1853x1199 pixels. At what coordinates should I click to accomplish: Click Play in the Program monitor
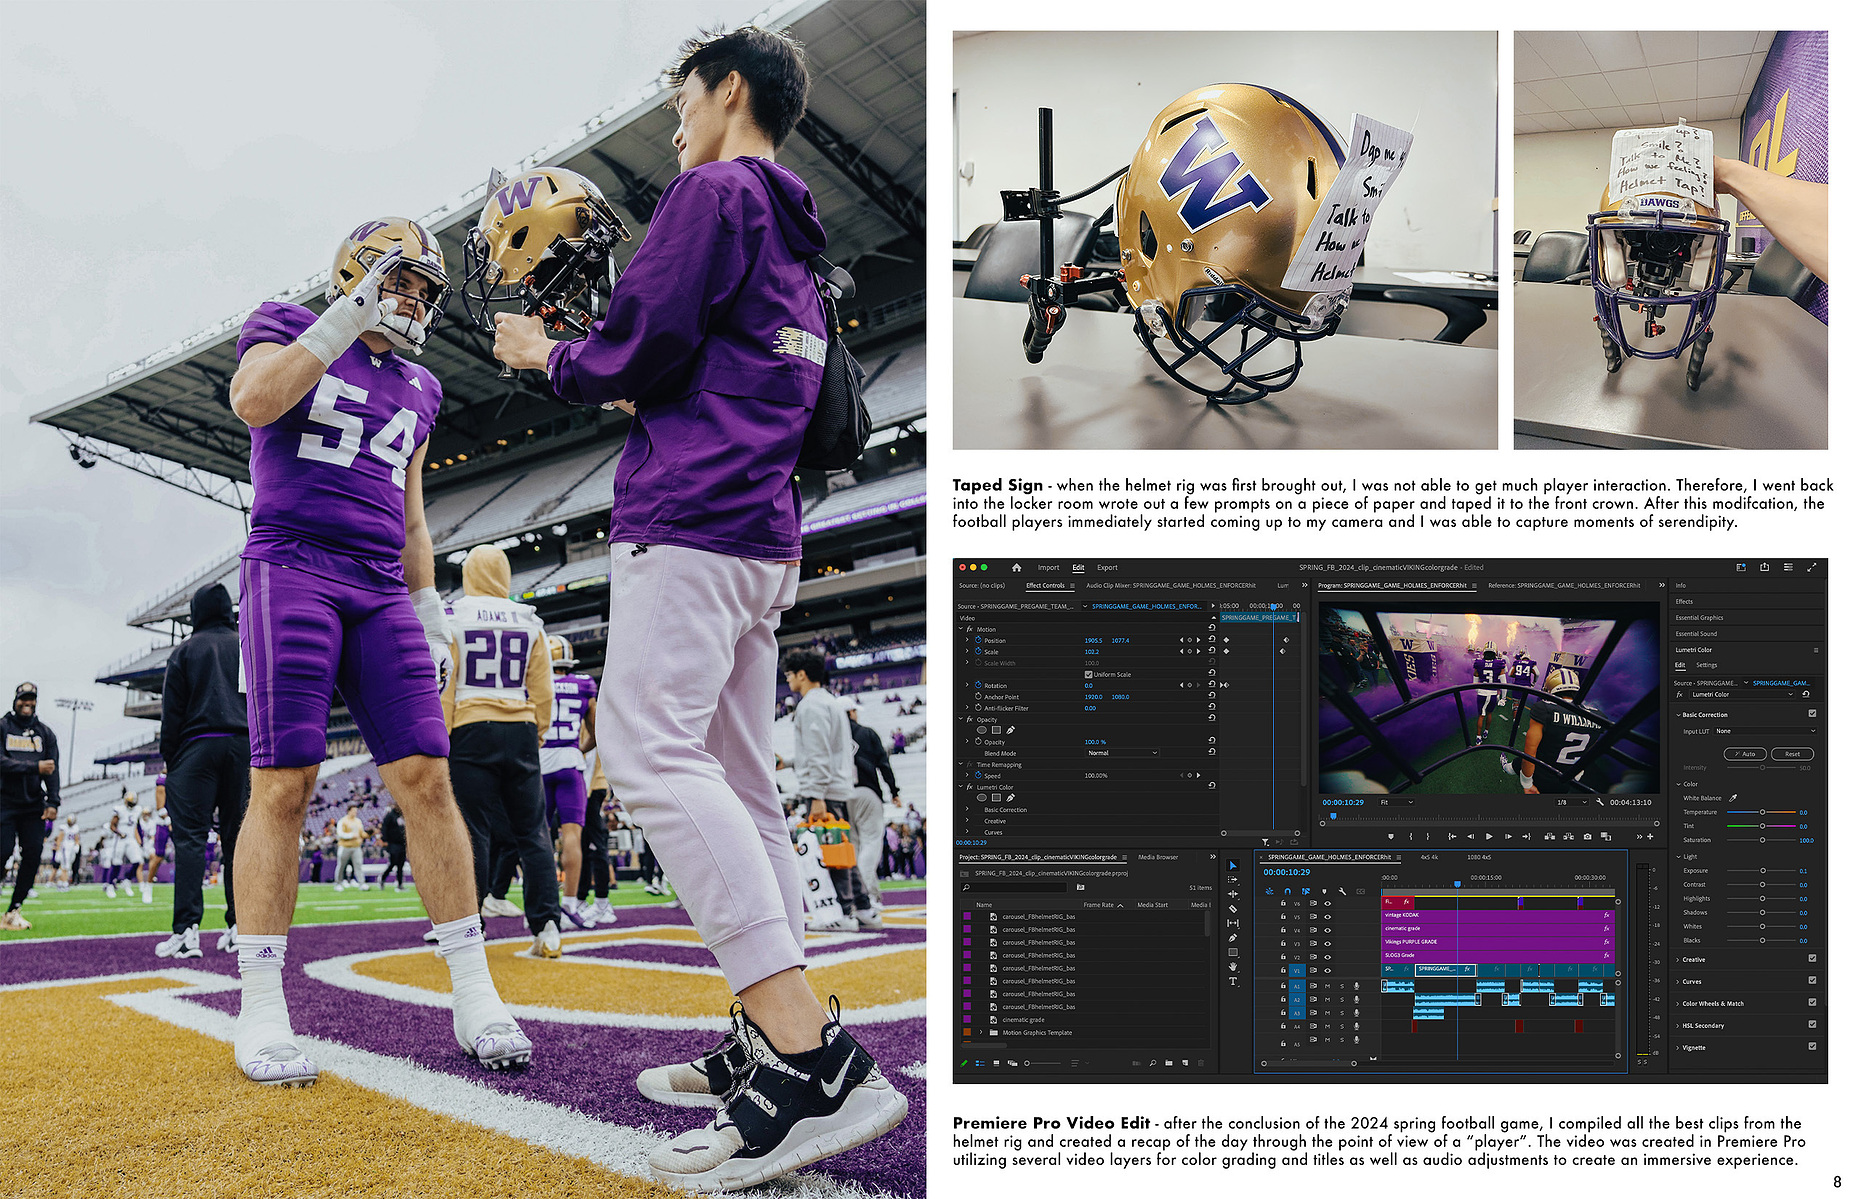[x=1489, y=836]
